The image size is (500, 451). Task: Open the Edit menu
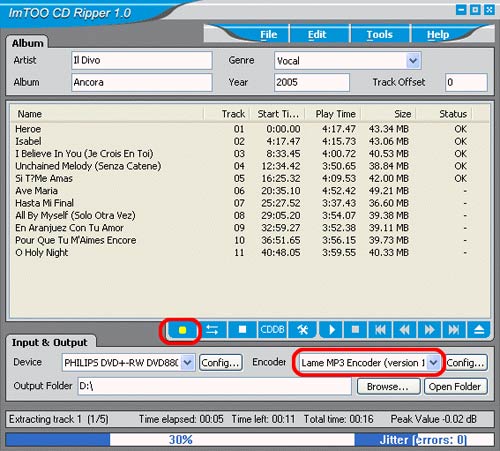pos(317,34)
